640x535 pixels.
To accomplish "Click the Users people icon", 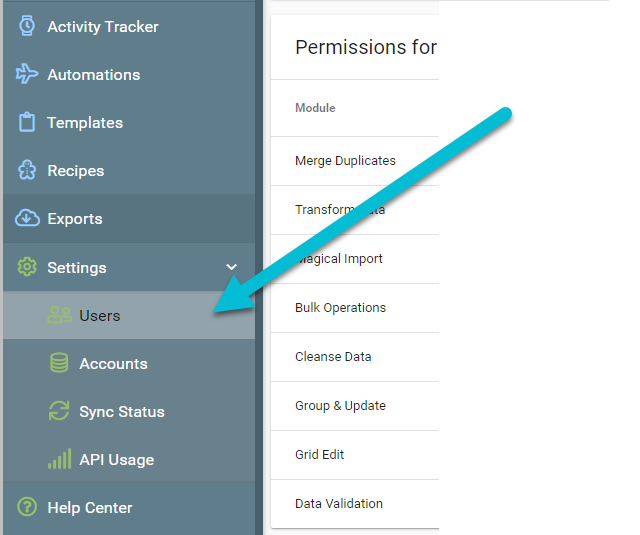I will (x=60, y=315).
